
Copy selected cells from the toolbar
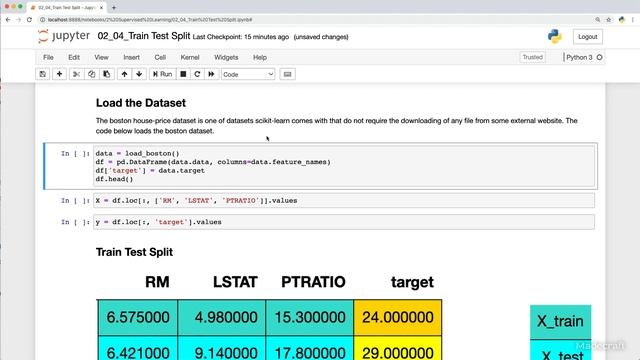click(x=91, y=74)
